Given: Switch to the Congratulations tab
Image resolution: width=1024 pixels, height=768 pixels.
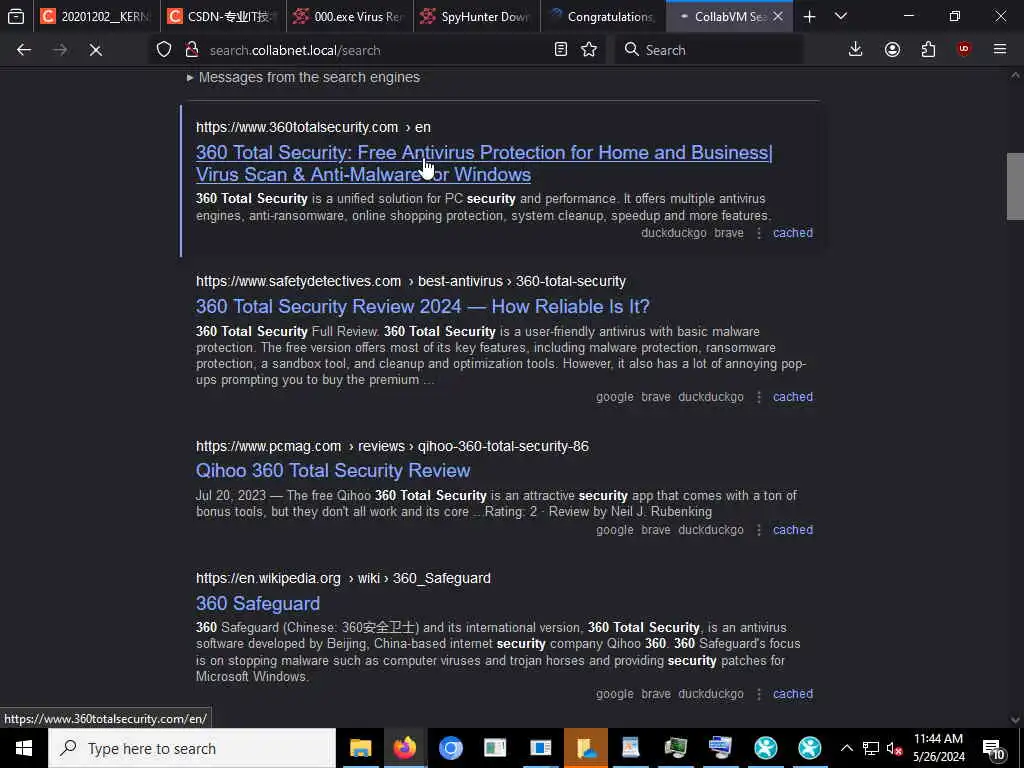Looking at the screenshot, I should coord(603,17).
